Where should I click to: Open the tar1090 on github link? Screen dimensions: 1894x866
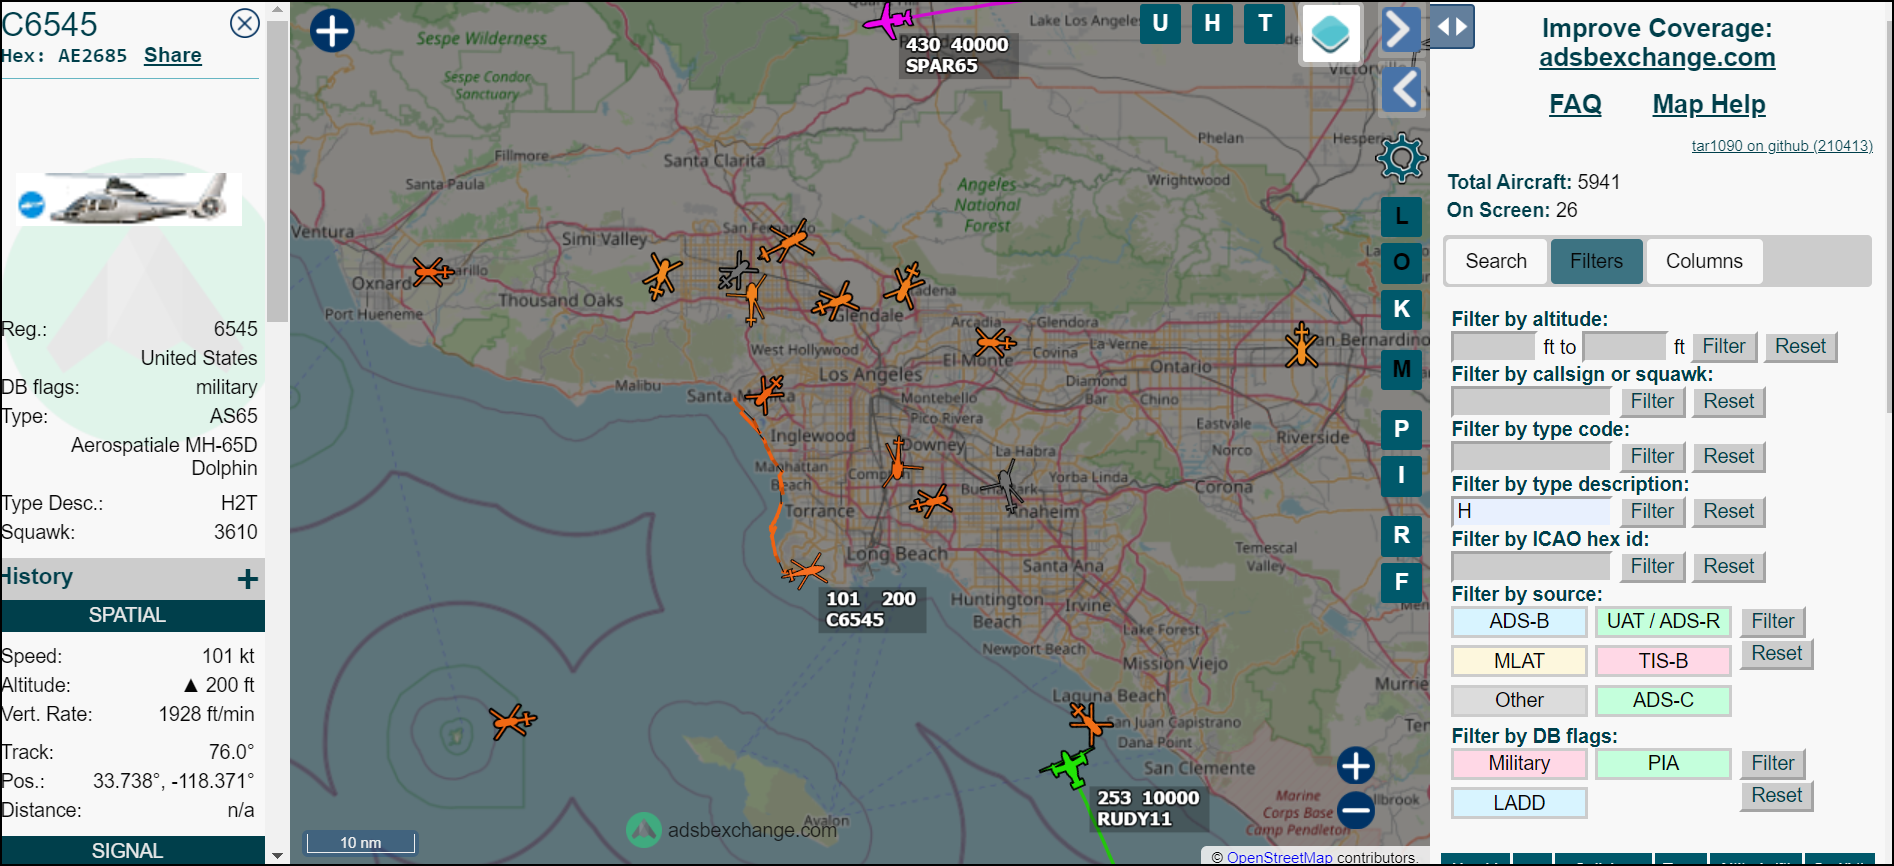click(x=1782, y=146)
